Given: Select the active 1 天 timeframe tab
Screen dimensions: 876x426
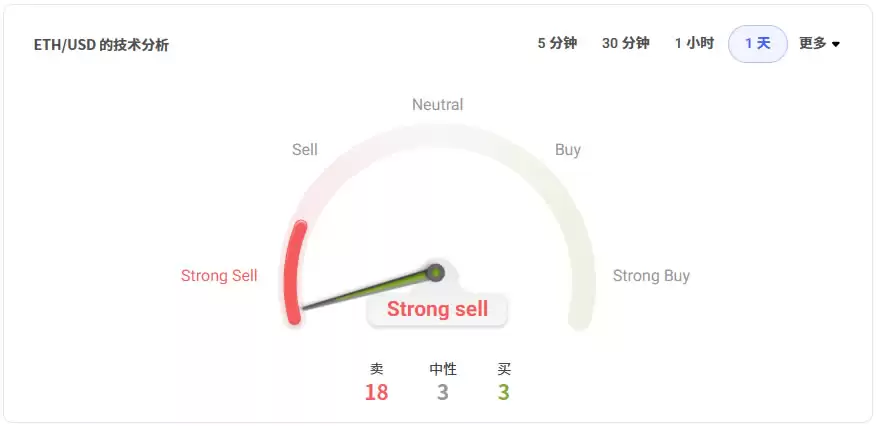Looking at the screenshot, I should point(758,44).
